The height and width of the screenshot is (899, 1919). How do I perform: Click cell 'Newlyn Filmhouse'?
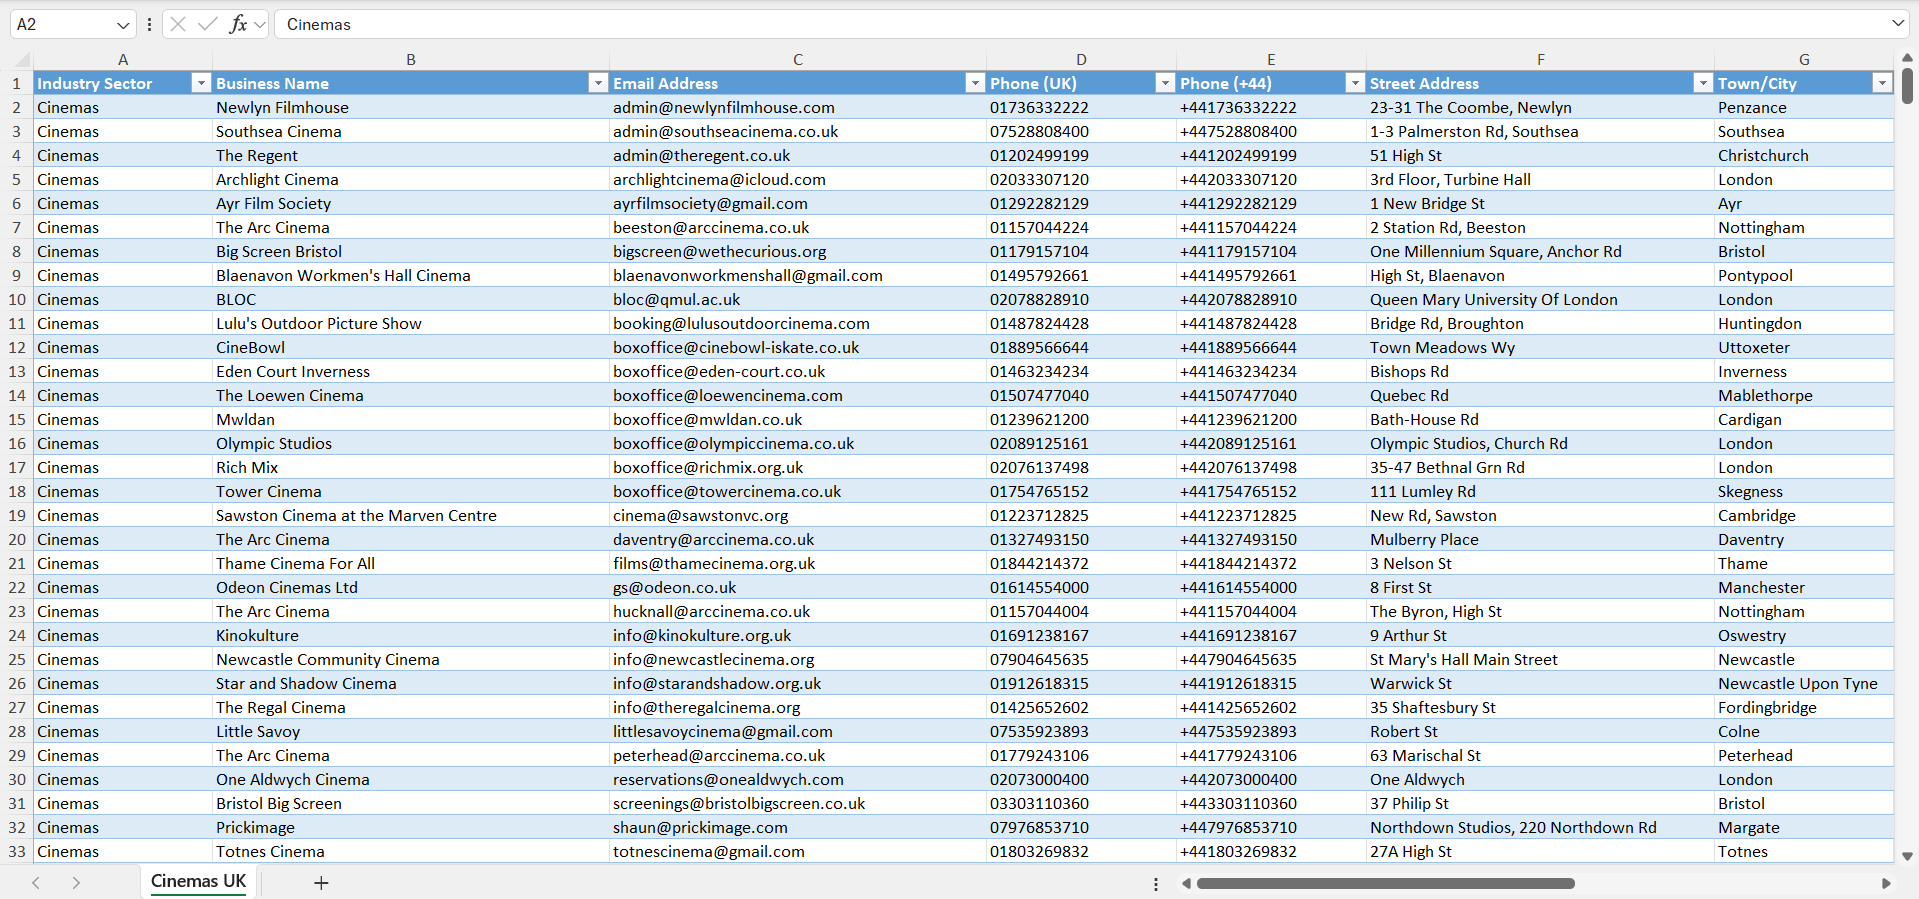[411, 107]
